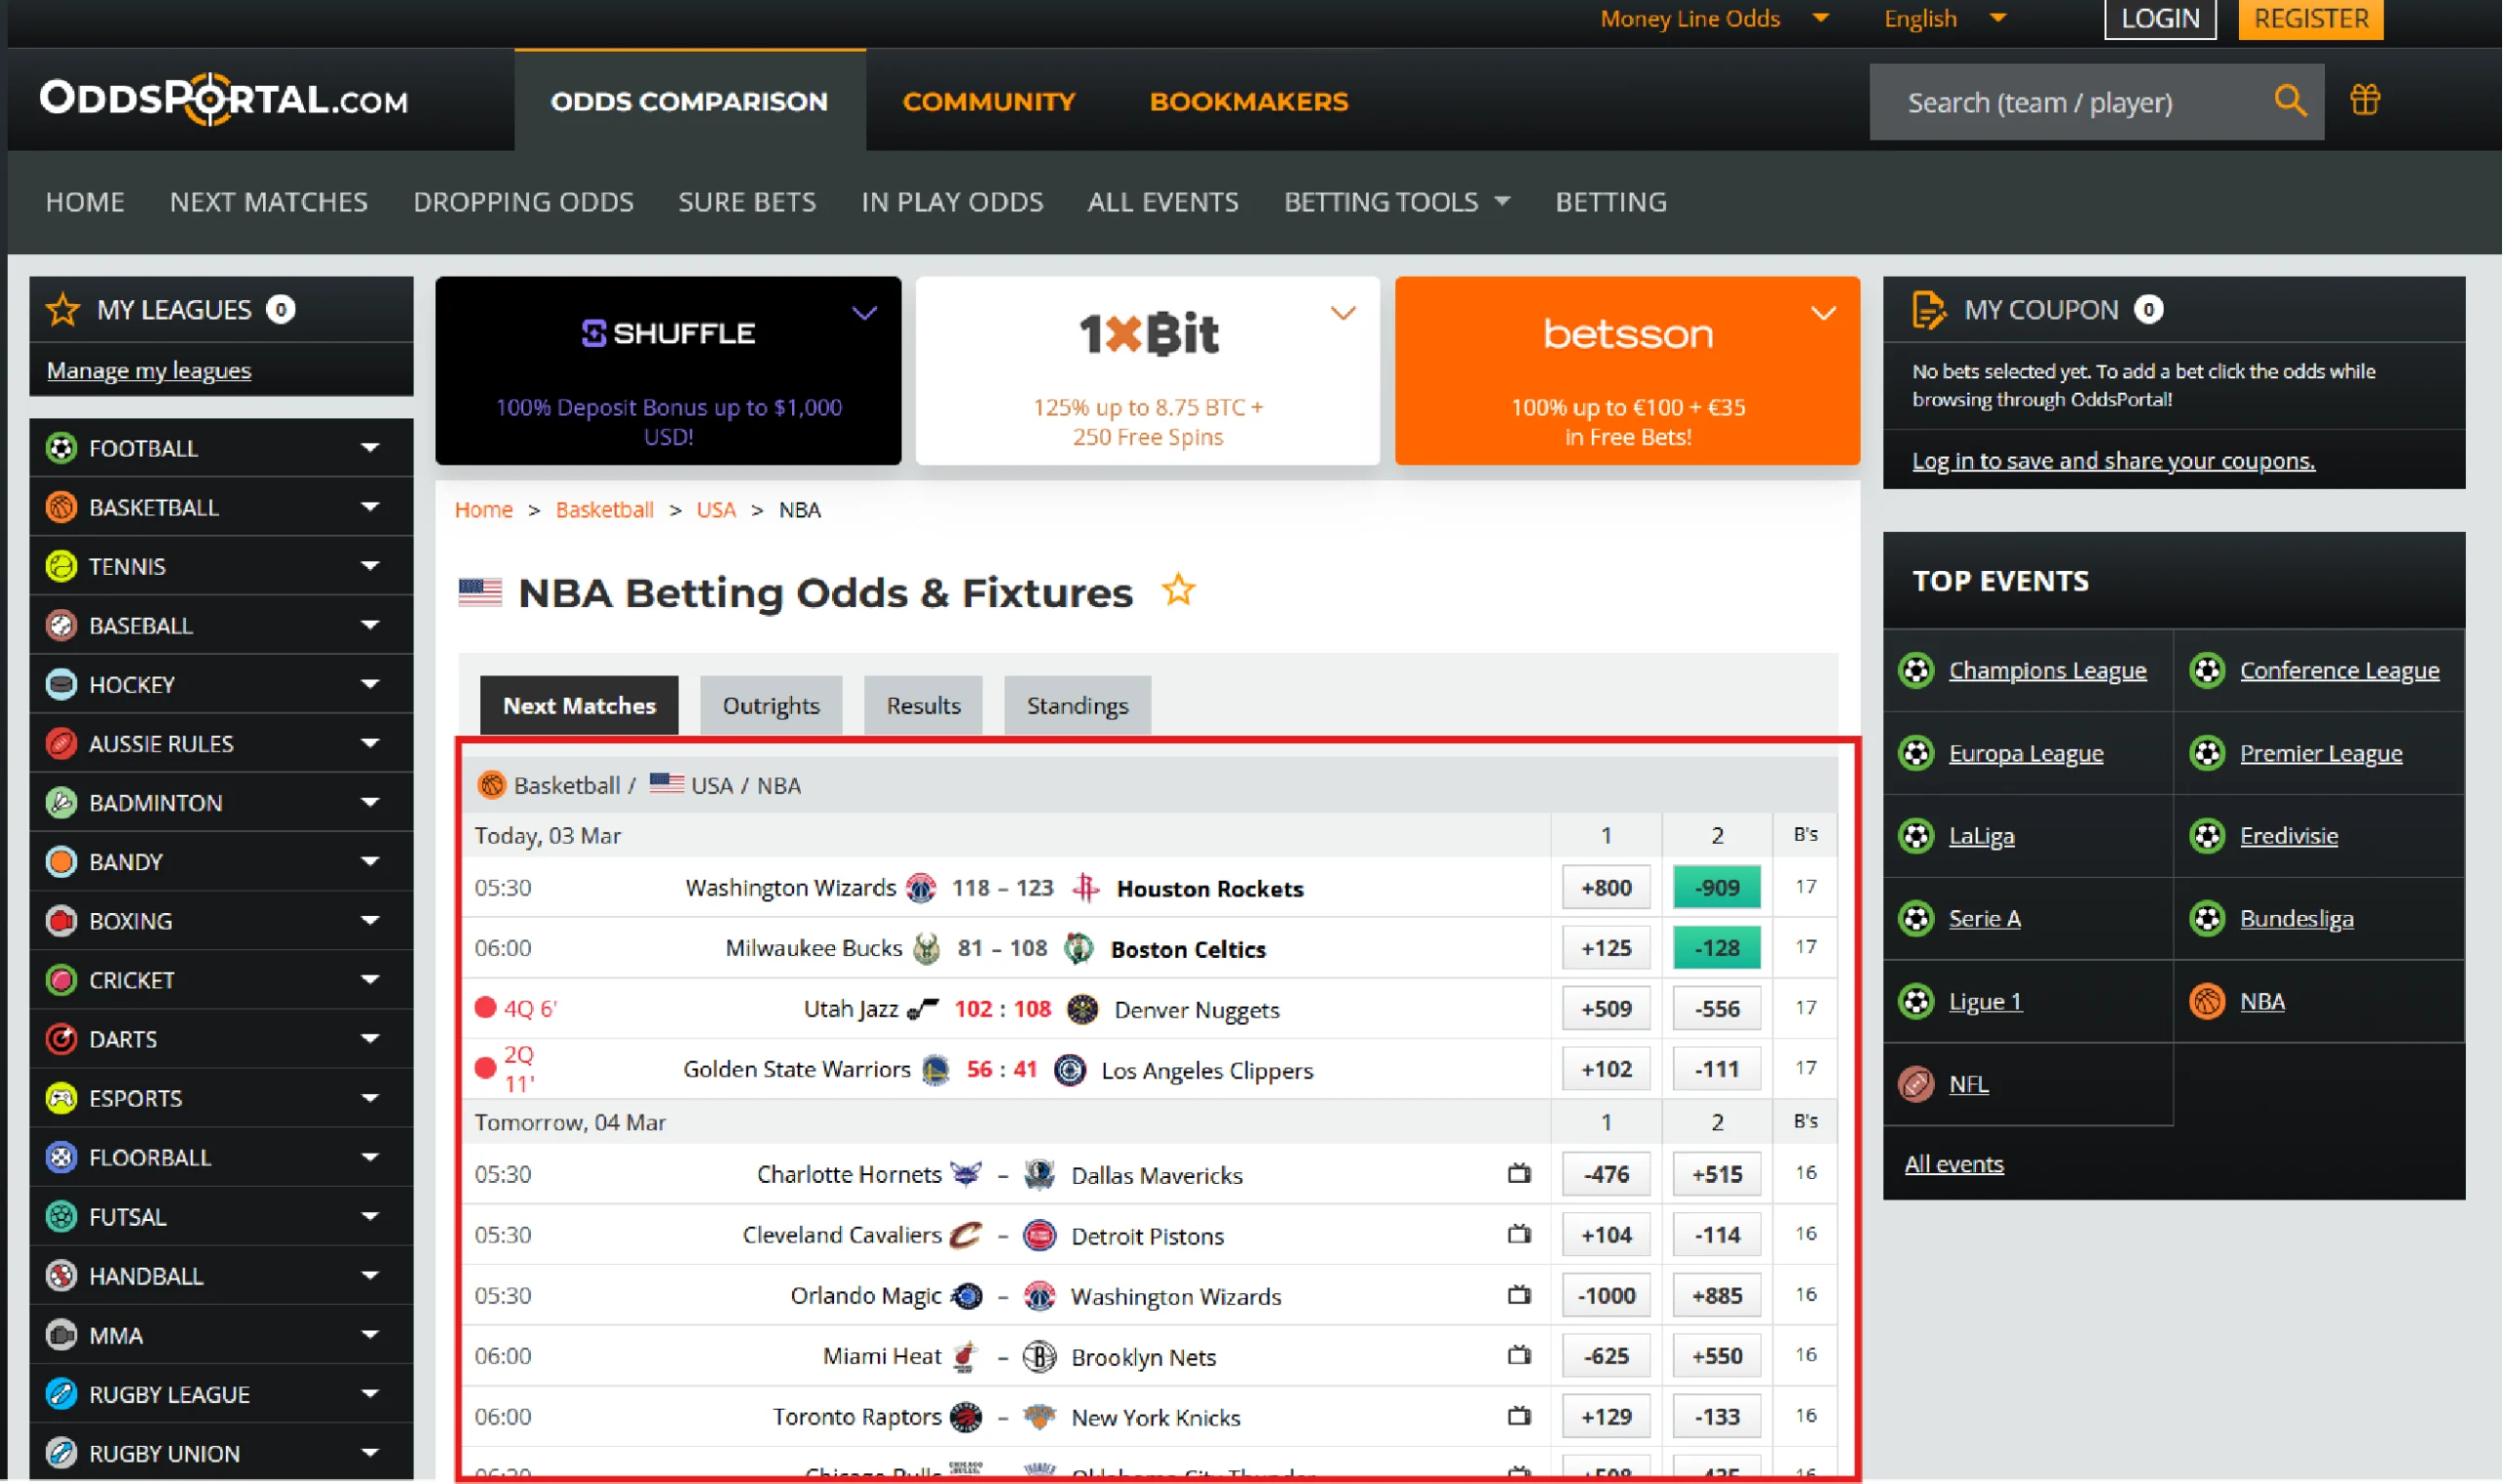This screenshot has width=2503, height=1484.
Task: Click the Cricket icon in sidebar
Action: click(x=61, y=979)
